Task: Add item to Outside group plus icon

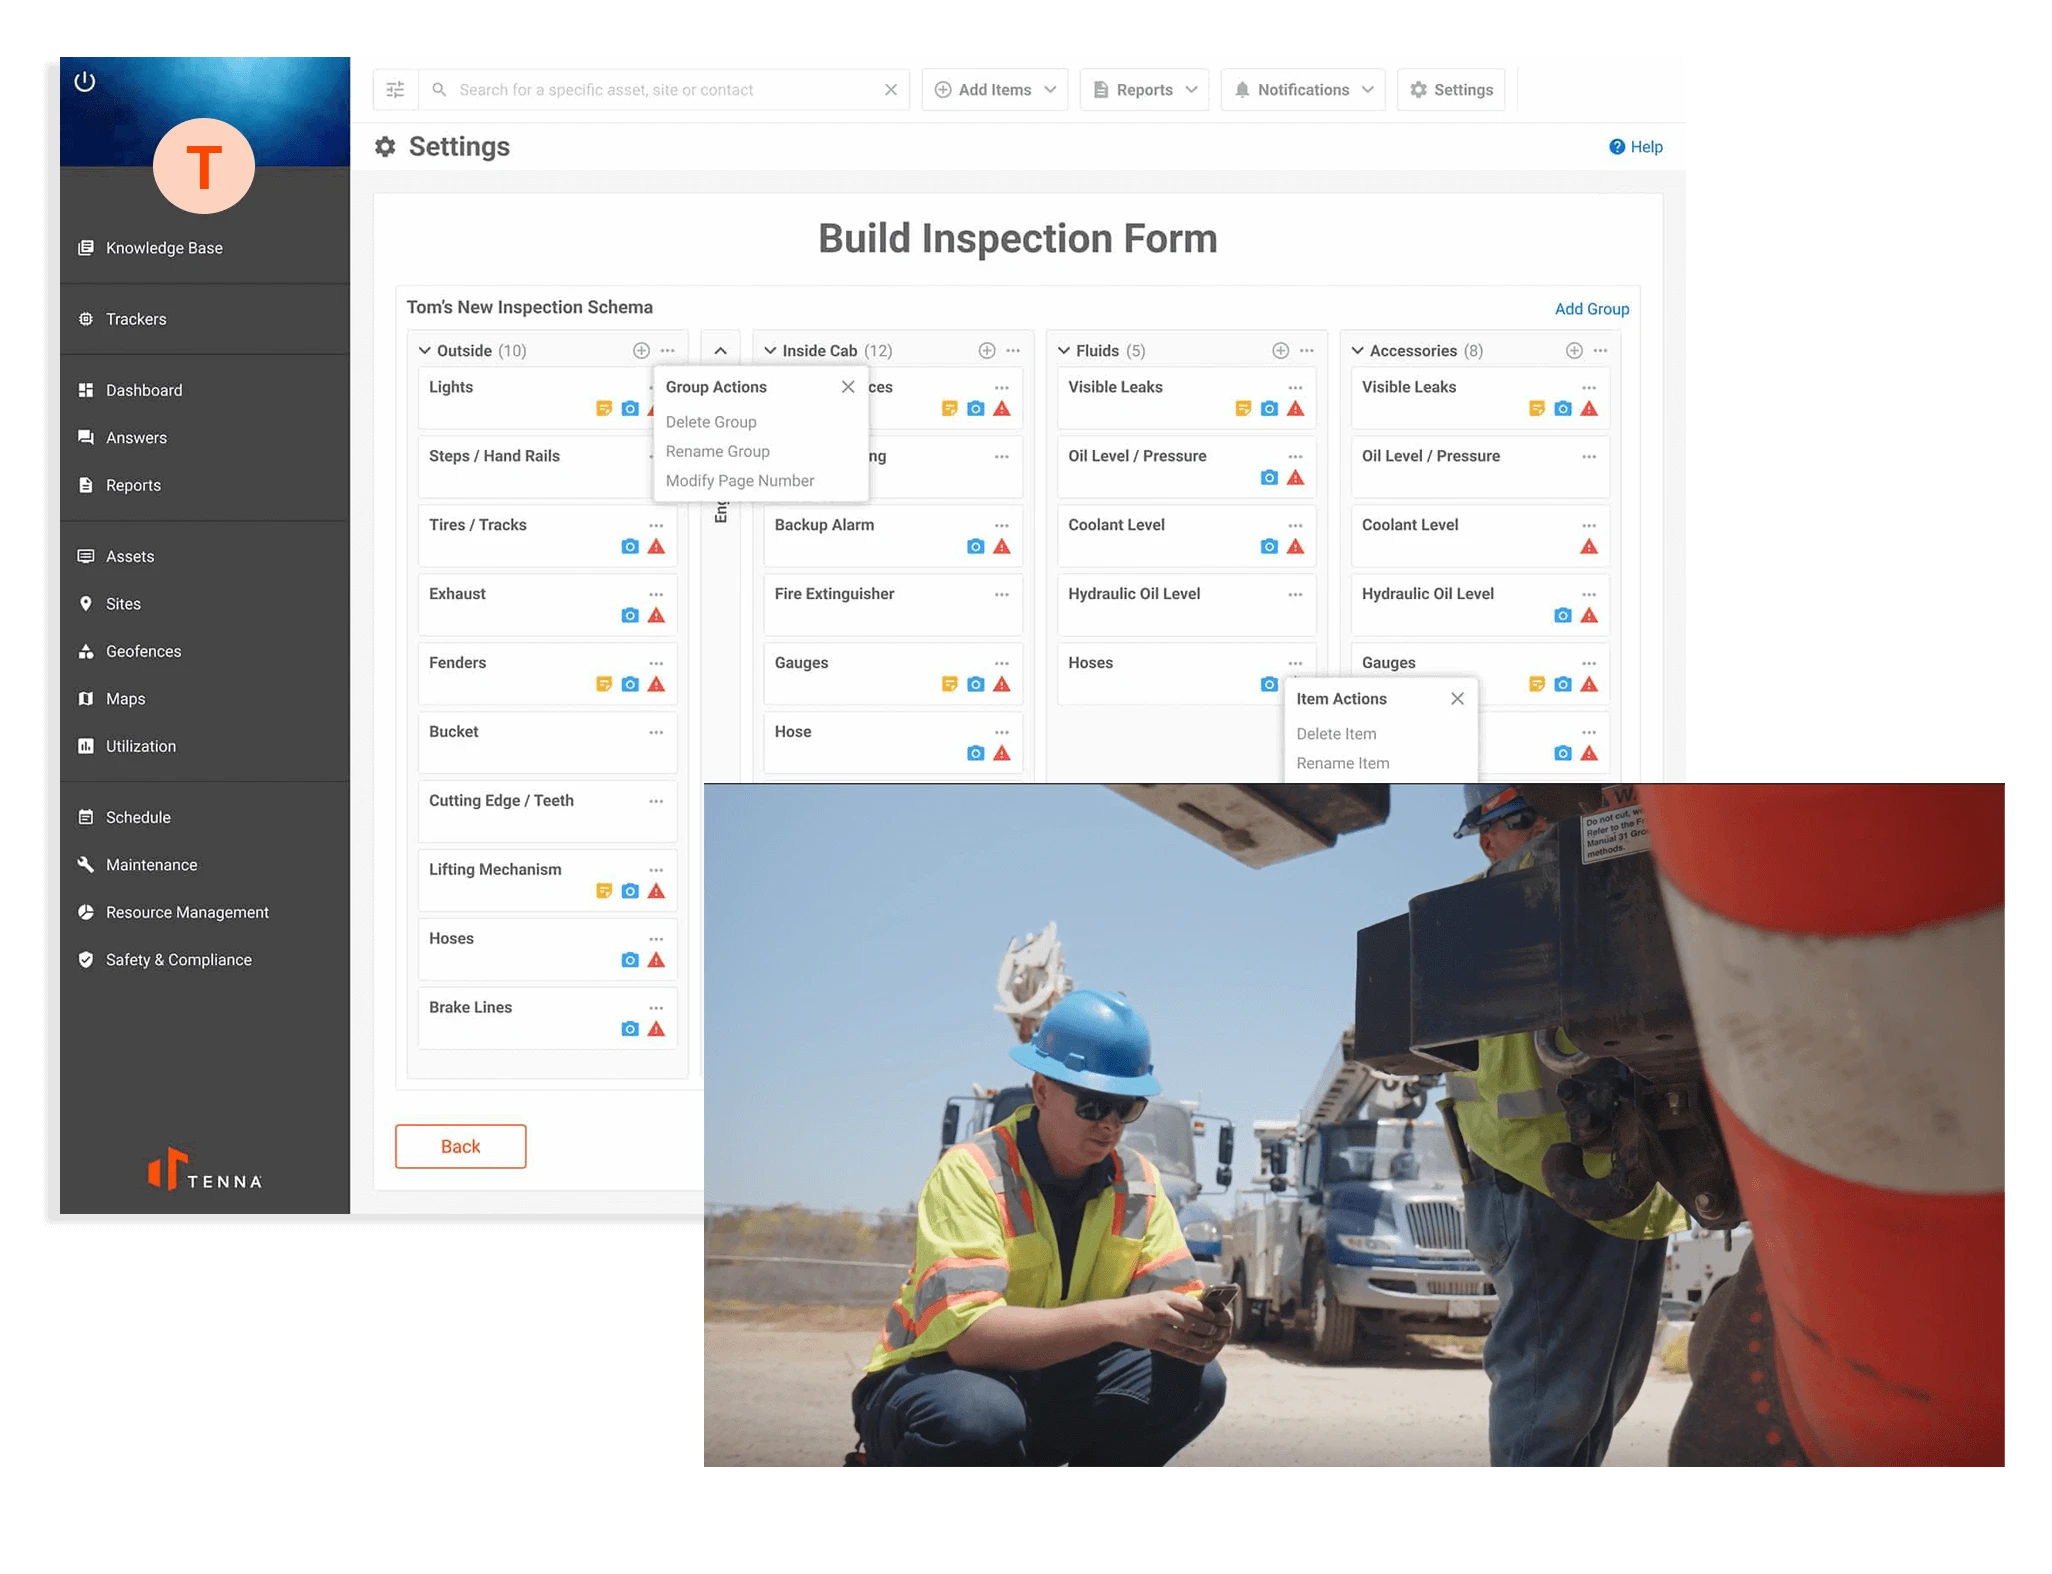Action: point(641,350)
